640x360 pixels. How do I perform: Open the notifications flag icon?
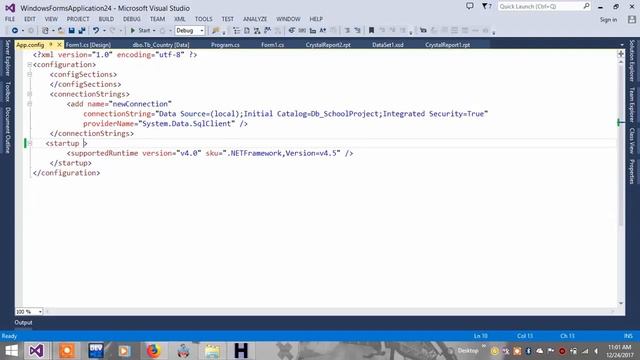(x=486, y=6)
